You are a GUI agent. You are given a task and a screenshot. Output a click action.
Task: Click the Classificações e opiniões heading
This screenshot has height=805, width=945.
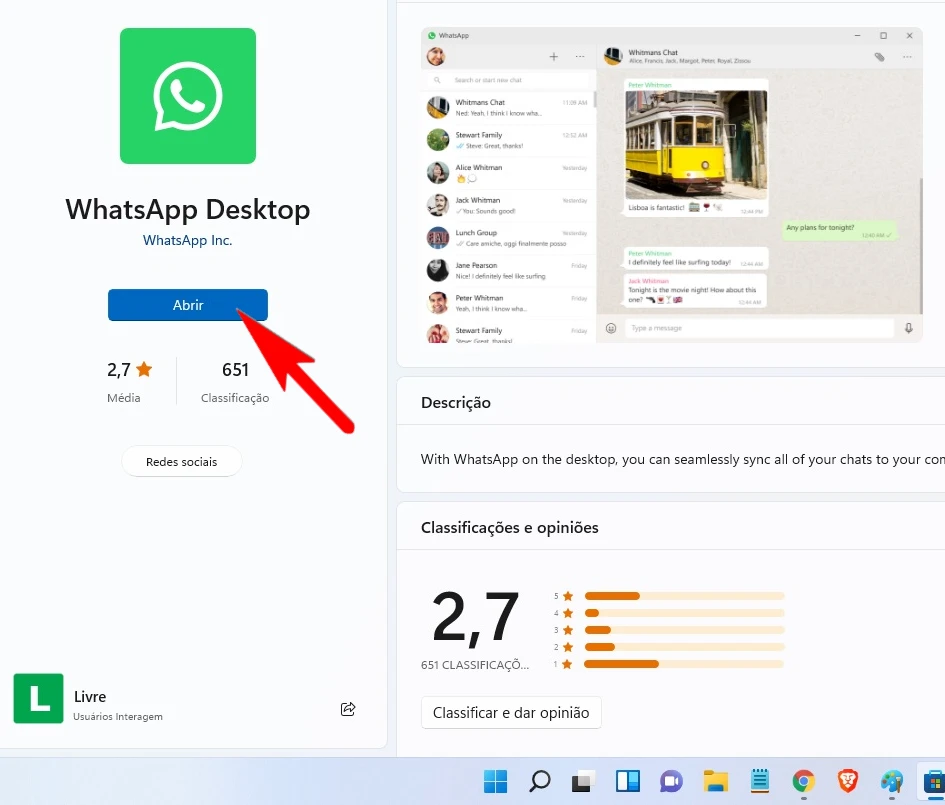pyautogui.click(x=510, y=527)
